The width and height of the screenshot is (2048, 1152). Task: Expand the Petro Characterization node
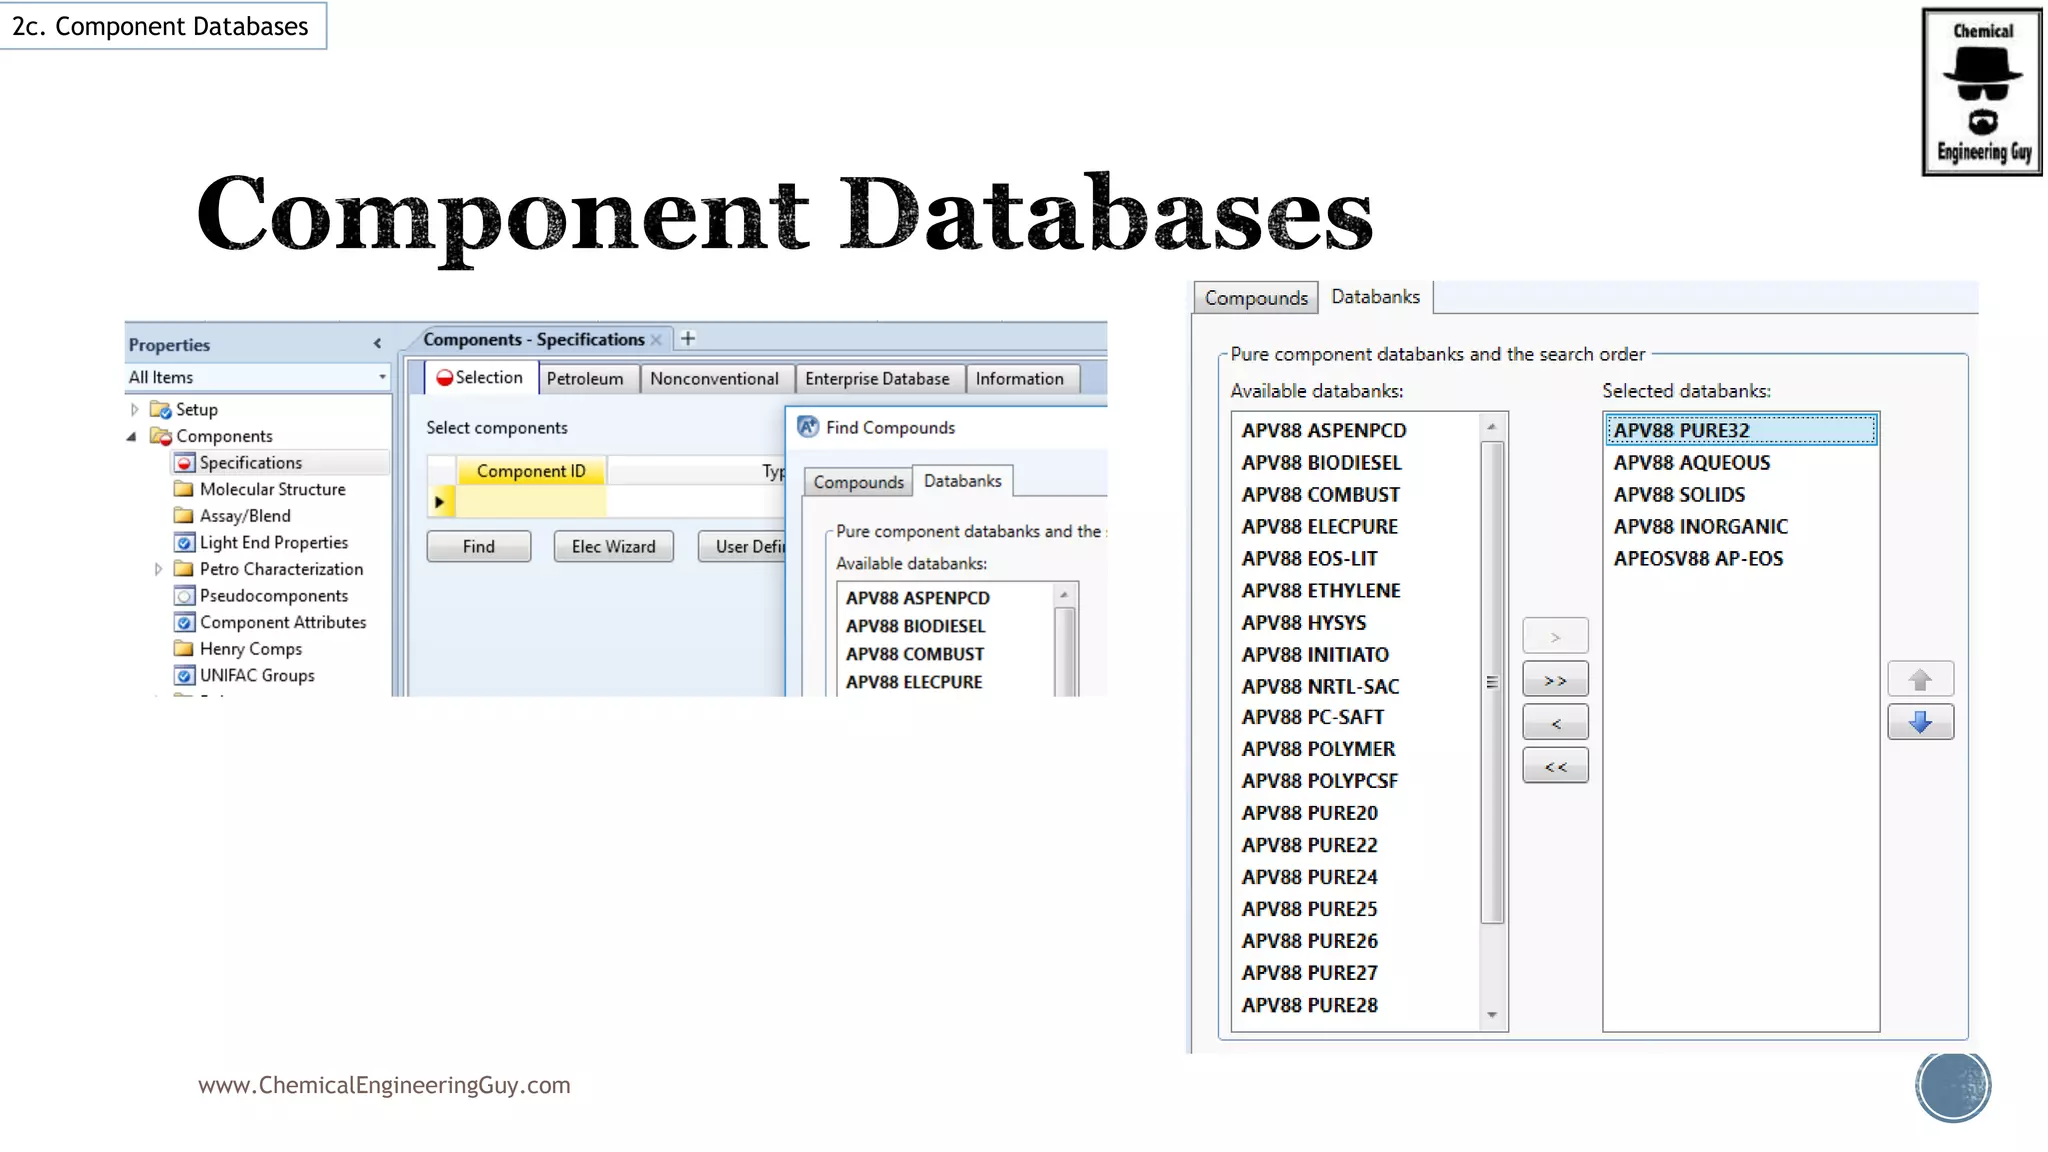(158, 569)
